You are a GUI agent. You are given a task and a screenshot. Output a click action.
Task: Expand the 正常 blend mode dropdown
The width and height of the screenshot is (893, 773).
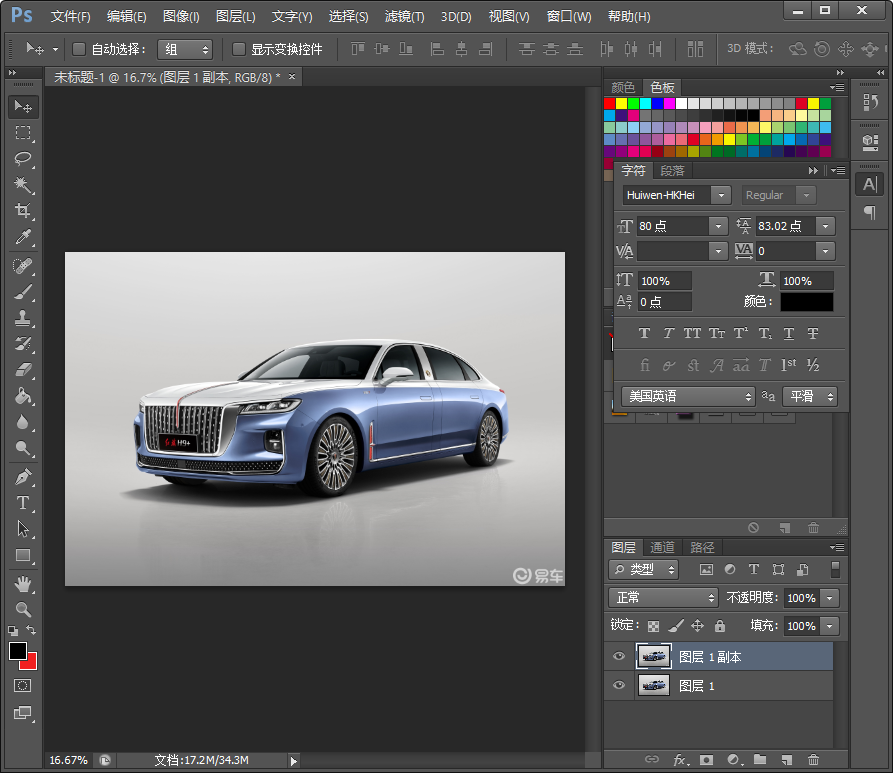pyautogui.click(x=664, y=597)
